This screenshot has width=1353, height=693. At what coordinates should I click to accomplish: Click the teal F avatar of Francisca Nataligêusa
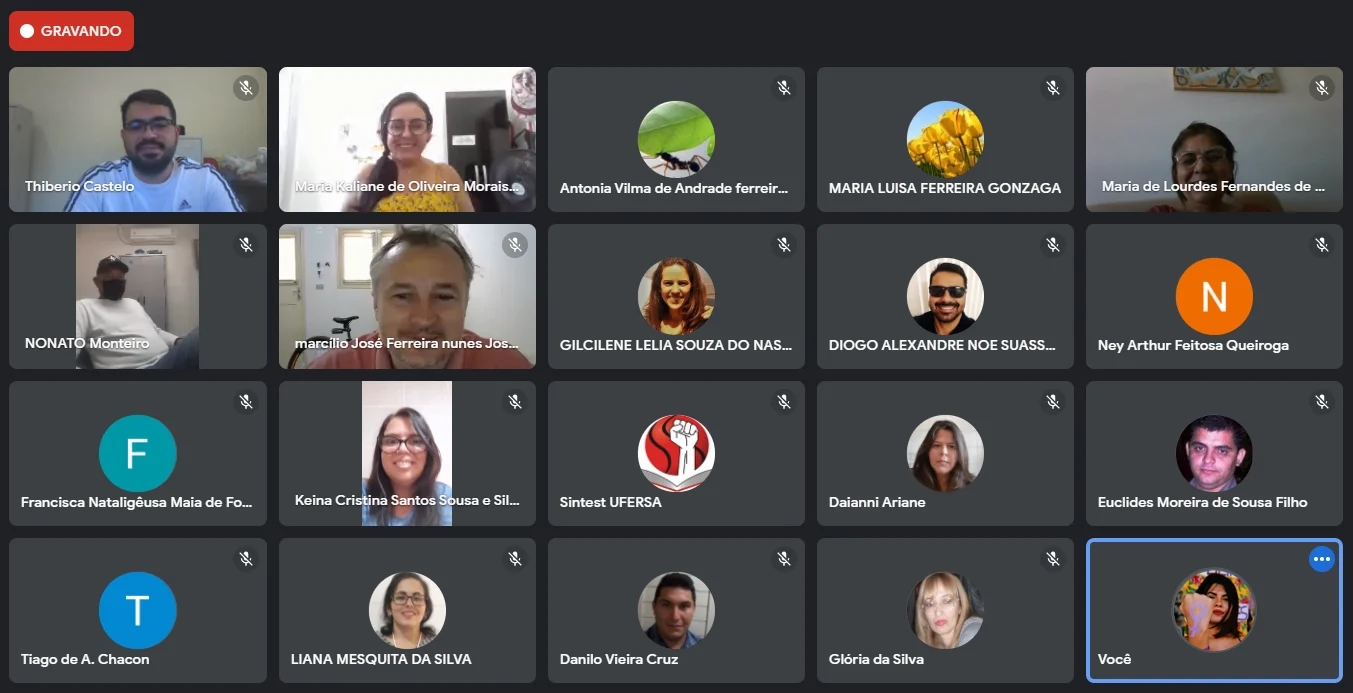(x=138, y=453)
